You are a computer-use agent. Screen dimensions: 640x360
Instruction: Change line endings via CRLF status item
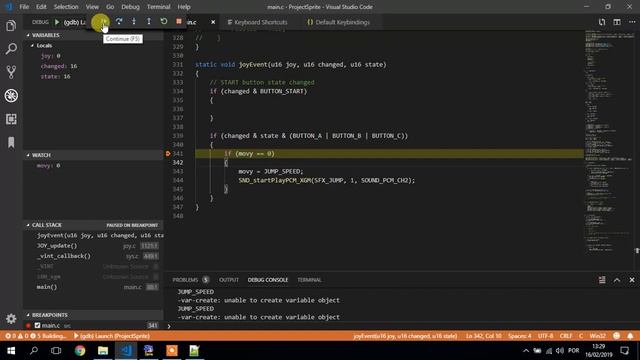566,336
